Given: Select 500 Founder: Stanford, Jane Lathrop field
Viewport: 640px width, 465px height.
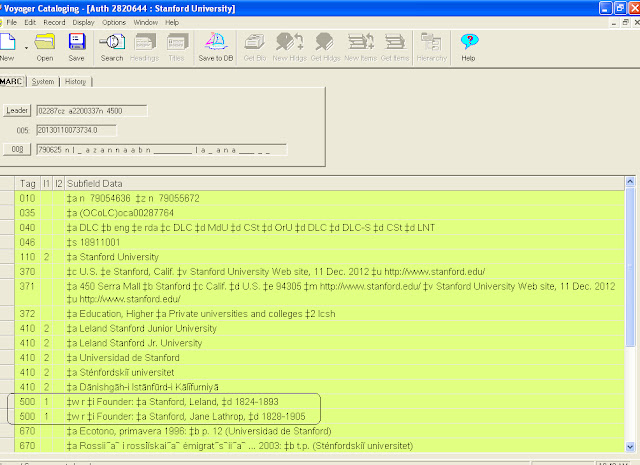Looking at the screenshot, I should pos(344,416).
